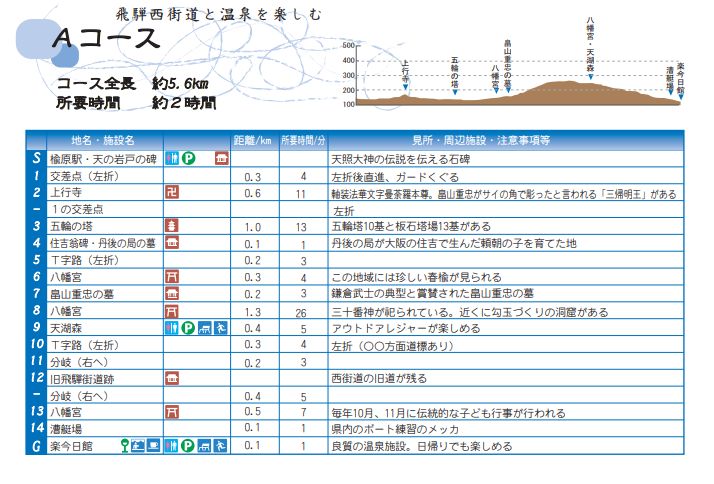Click the walking person icon in 天湖森 row
This screenshot has height=484, width=714.
[220, 327]
